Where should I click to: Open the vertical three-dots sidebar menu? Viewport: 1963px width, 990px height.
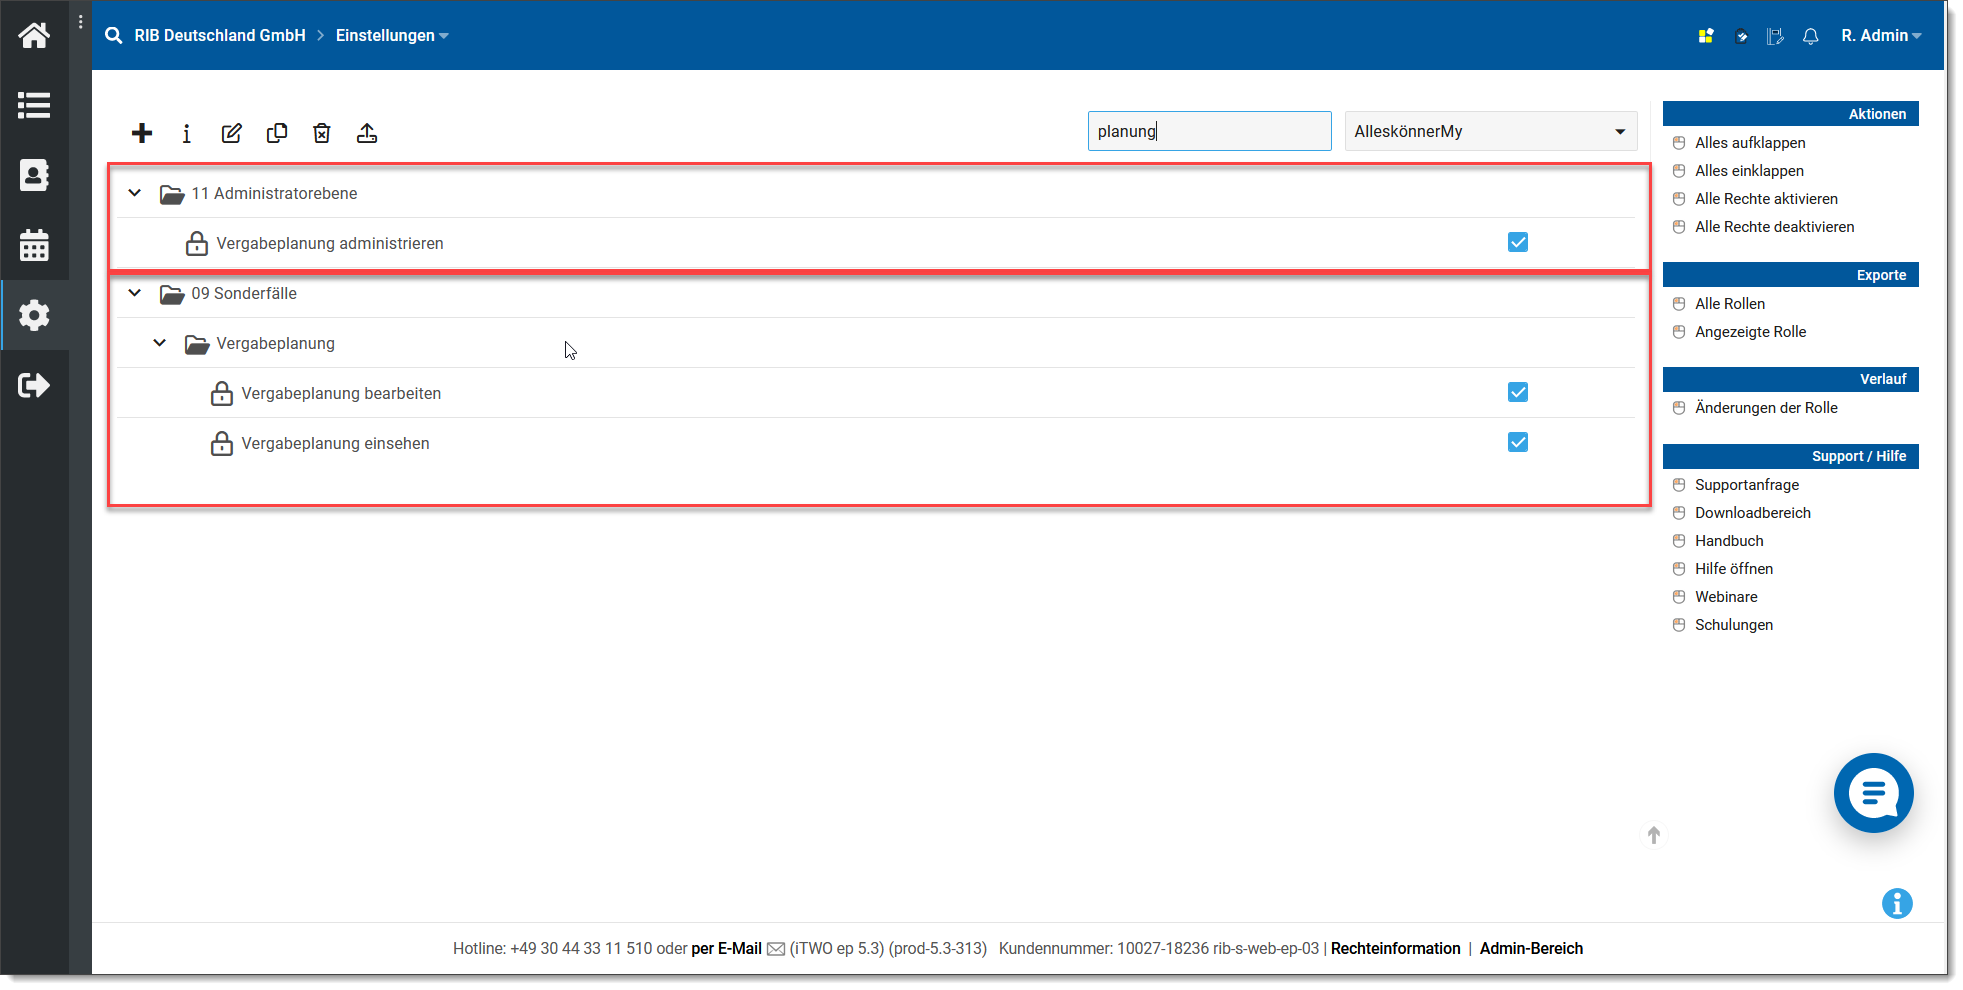click(81, 22)
